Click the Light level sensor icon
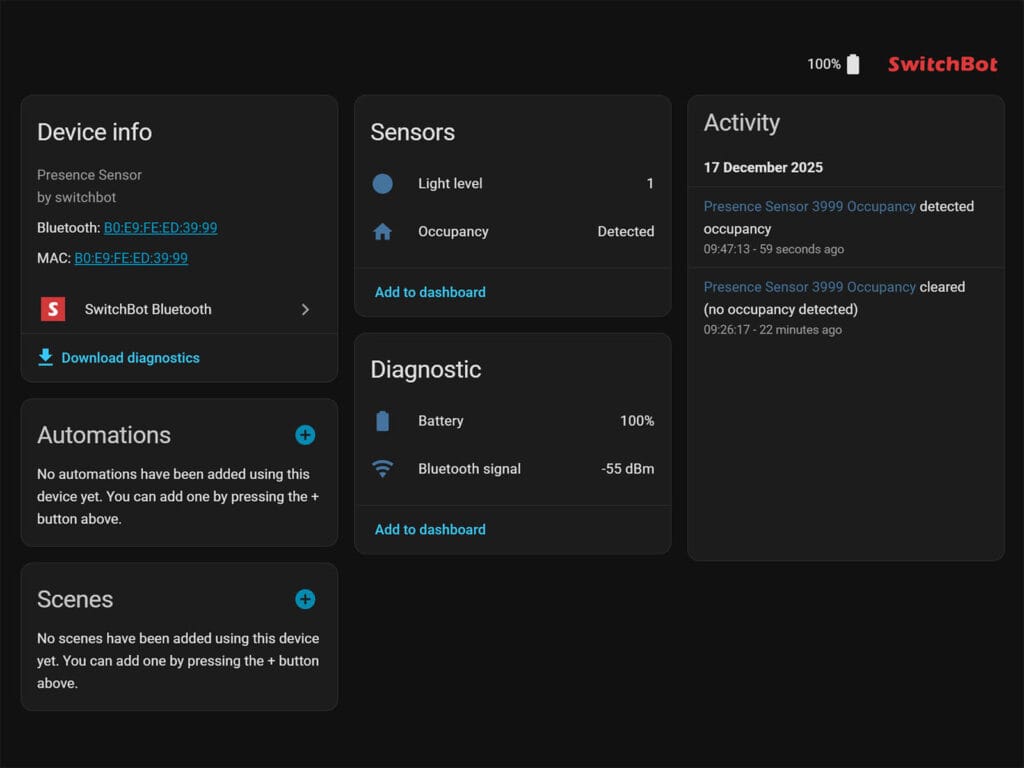Screen dimensions: 1024x768 tap(382, 184)
